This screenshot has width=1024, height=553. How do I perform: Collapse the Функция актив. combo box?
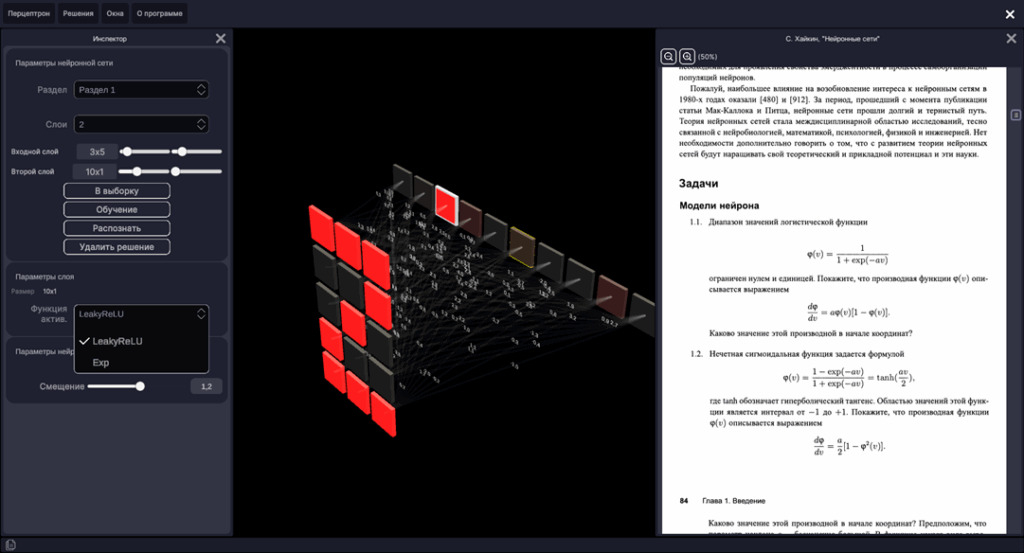point(141,314)
